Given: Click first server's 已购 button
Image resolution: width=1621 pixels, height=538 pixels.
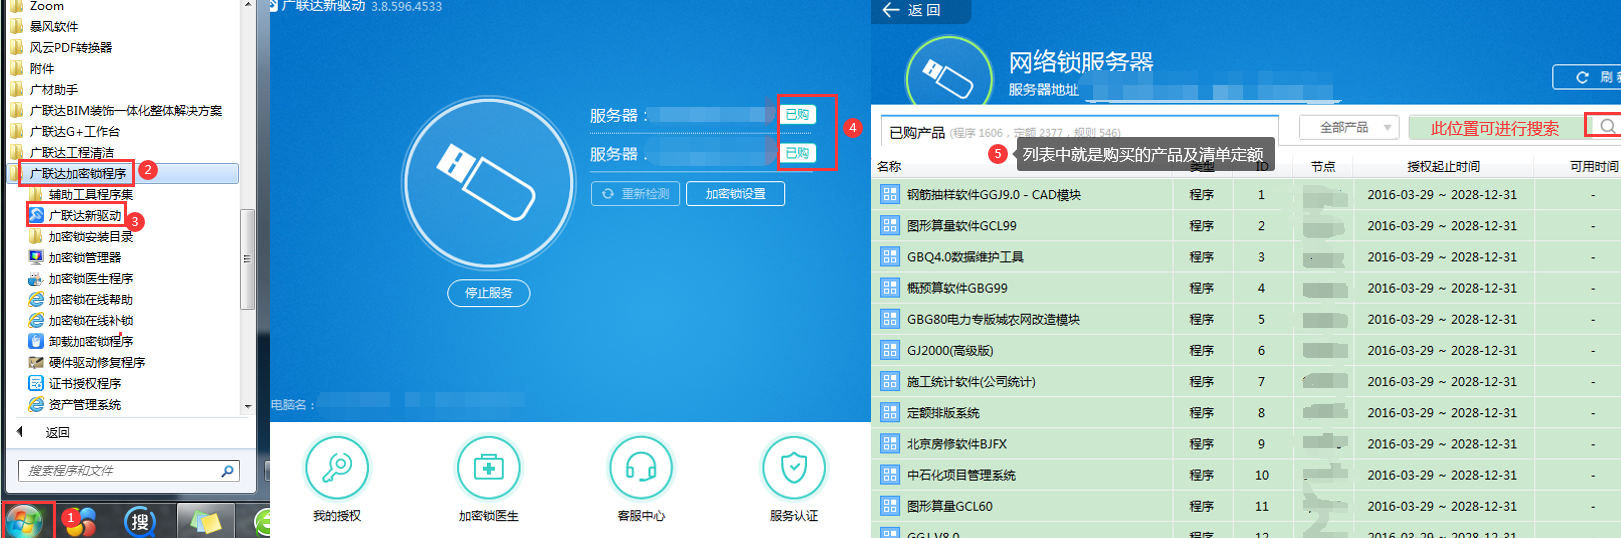Looking at the screenshot, I should pyautogui.click(x=798, y=114).
